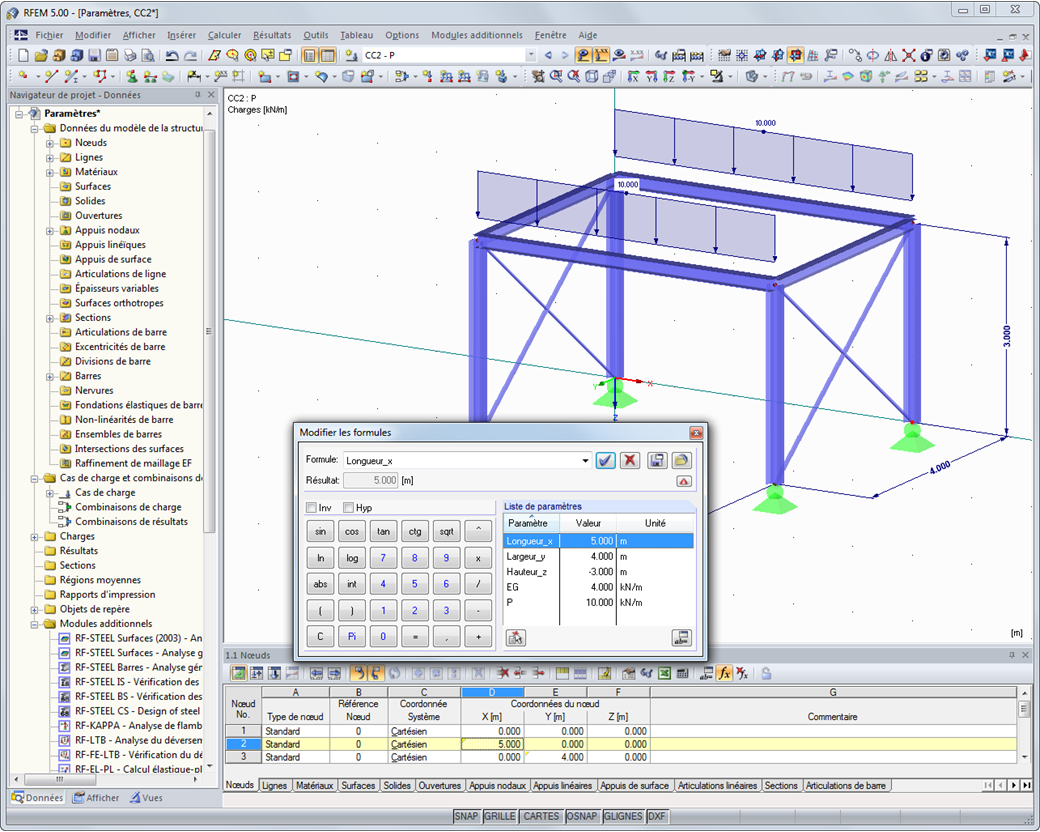Enable the Inv checkbox in the formula dialog
1040x832 pixels.
coord(311,507)
